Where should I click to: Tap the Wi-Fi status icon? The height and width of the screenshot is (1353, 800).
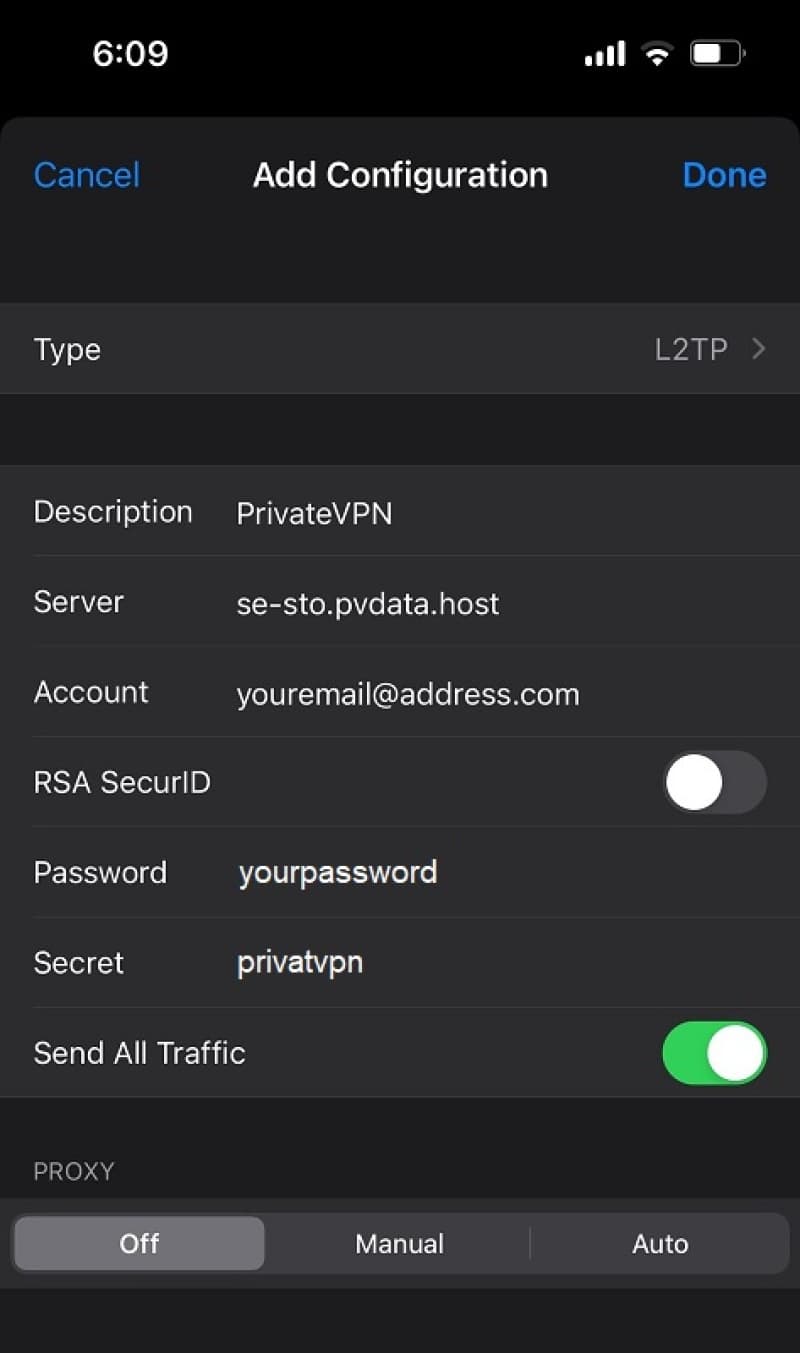coord(657,54)
